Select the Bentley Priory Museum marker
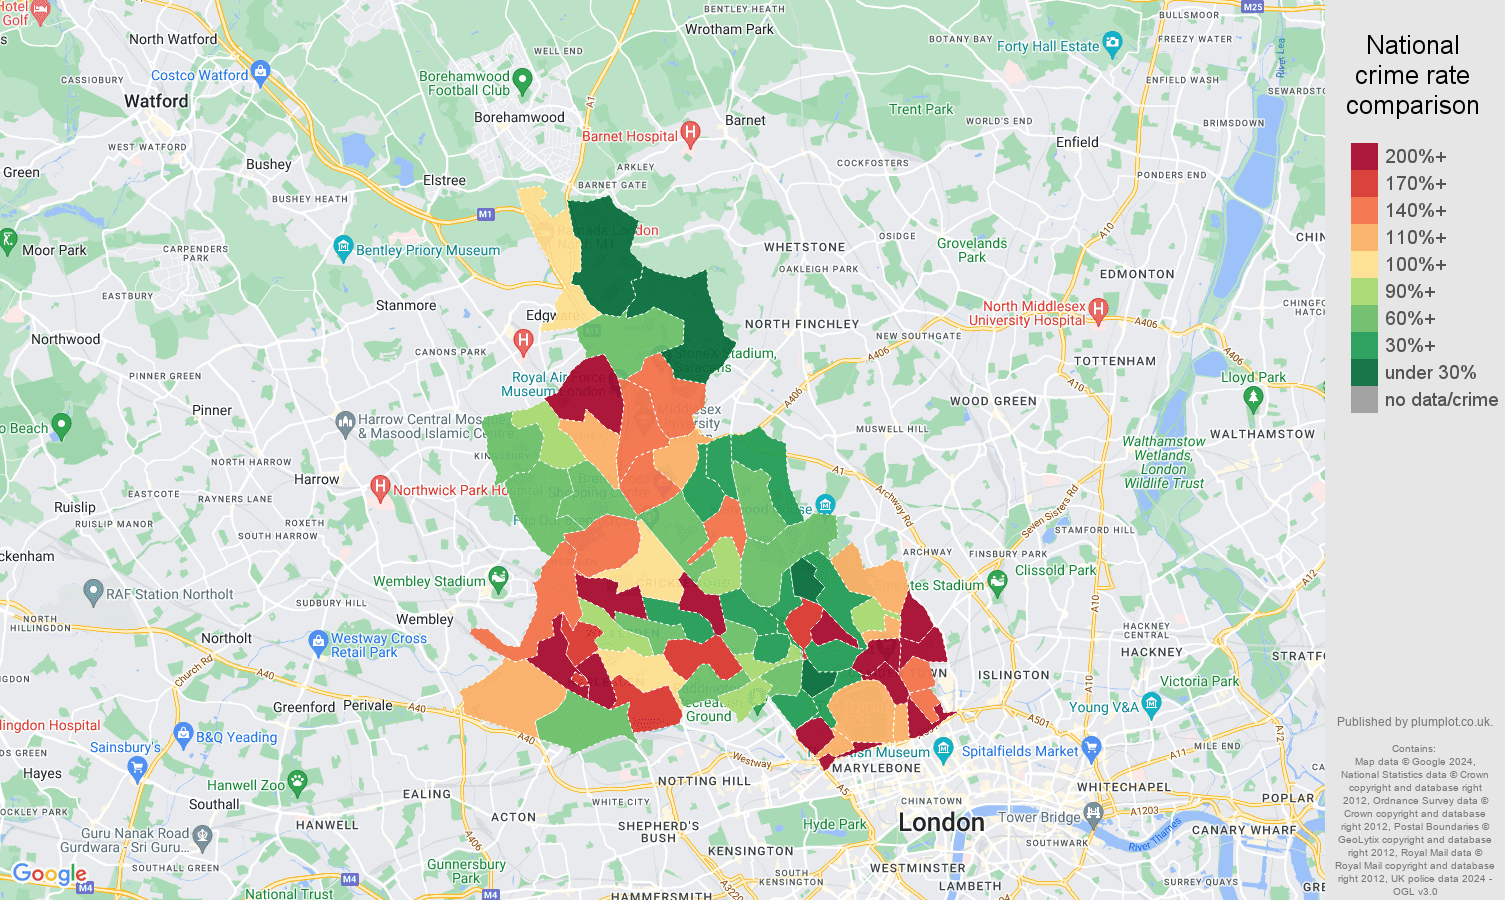This screenshot has width=1505, height=900. pyautogui.click(x=344, y=243)
